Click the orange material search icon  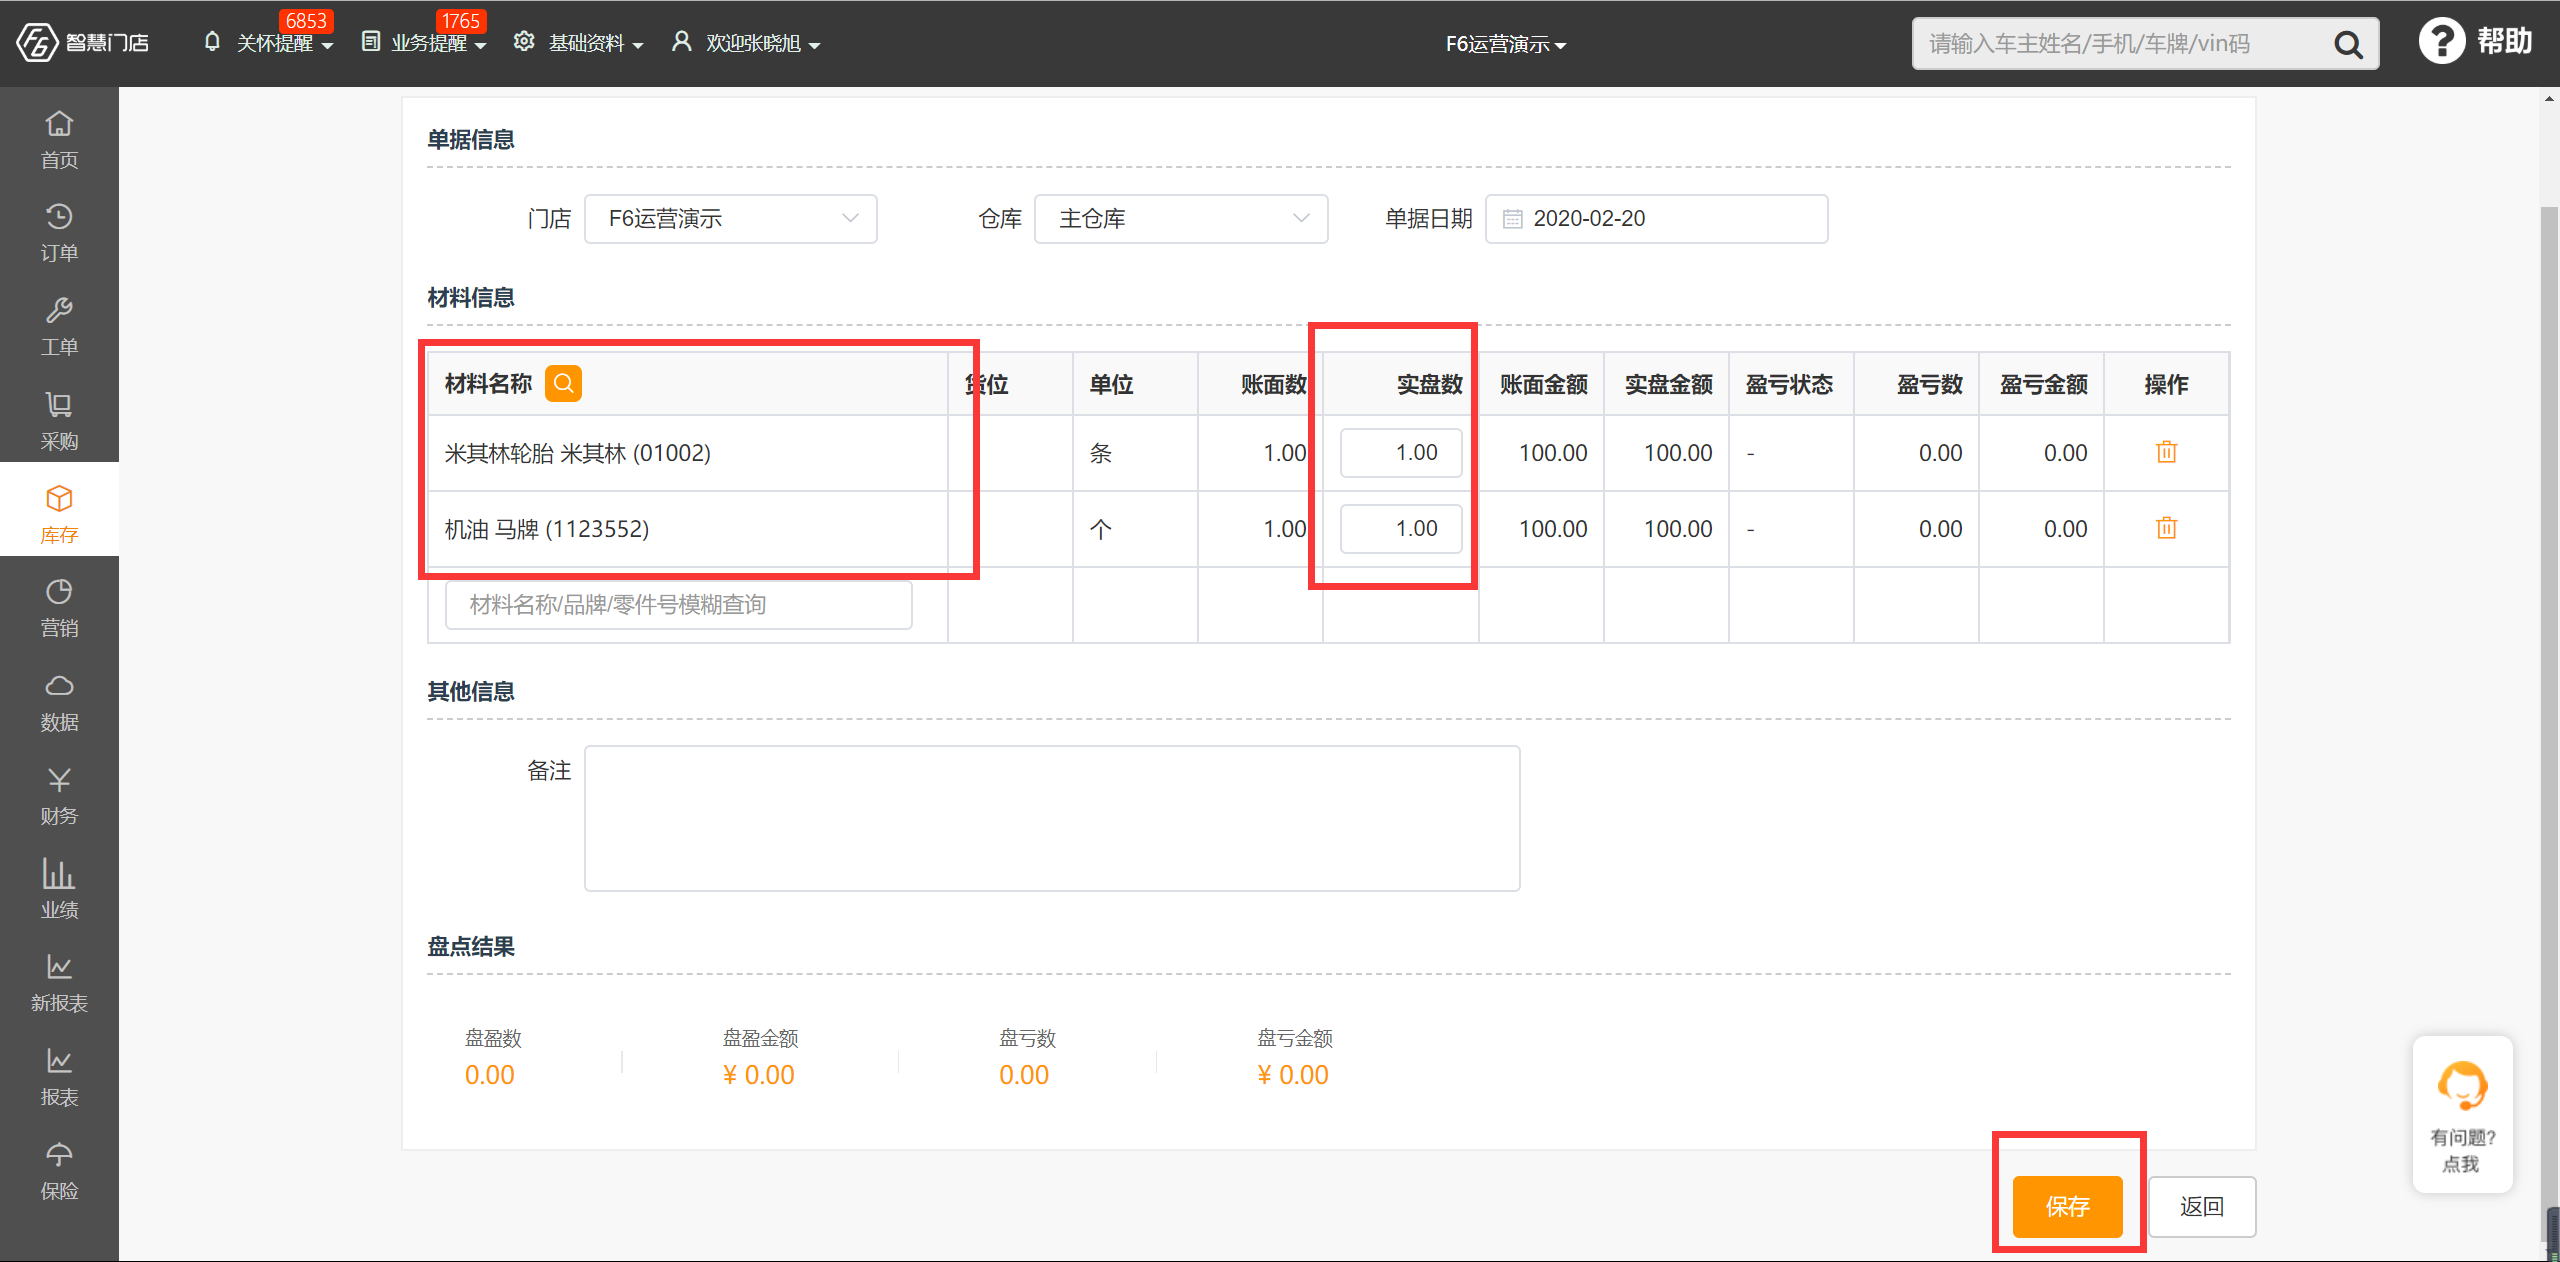click(x=563, y=383)
